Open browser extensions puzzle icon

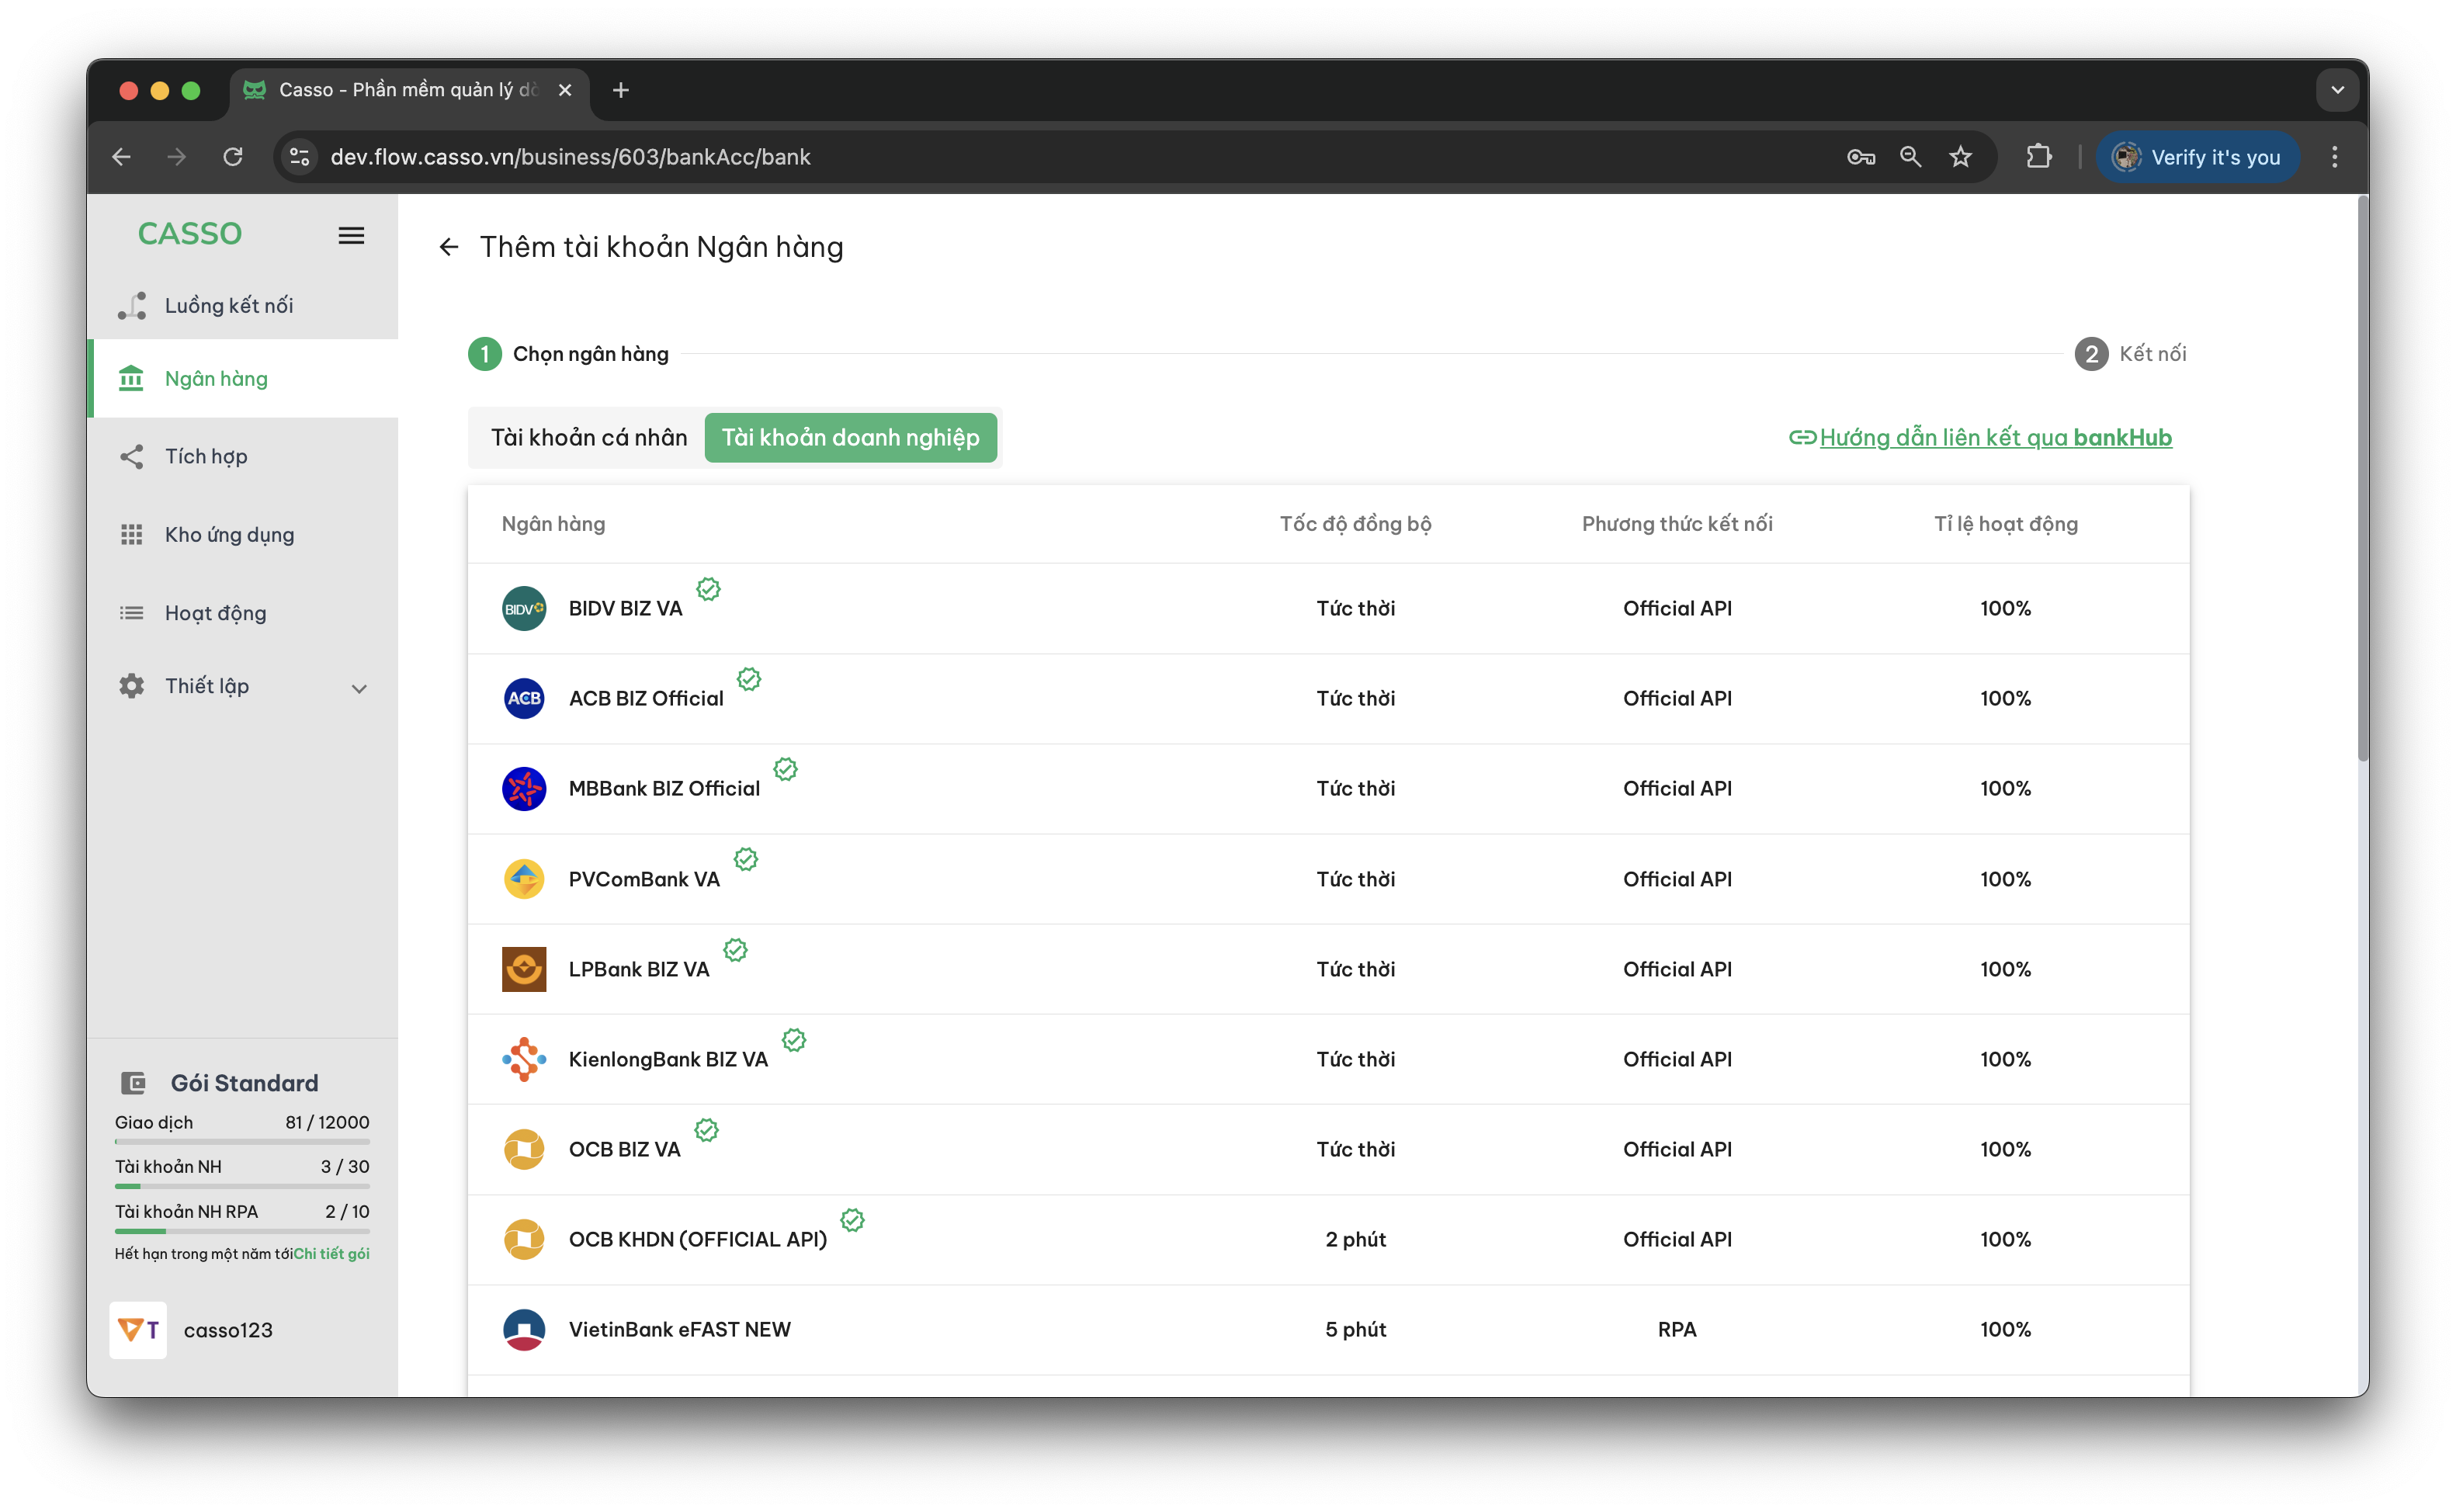[2039, 157]
